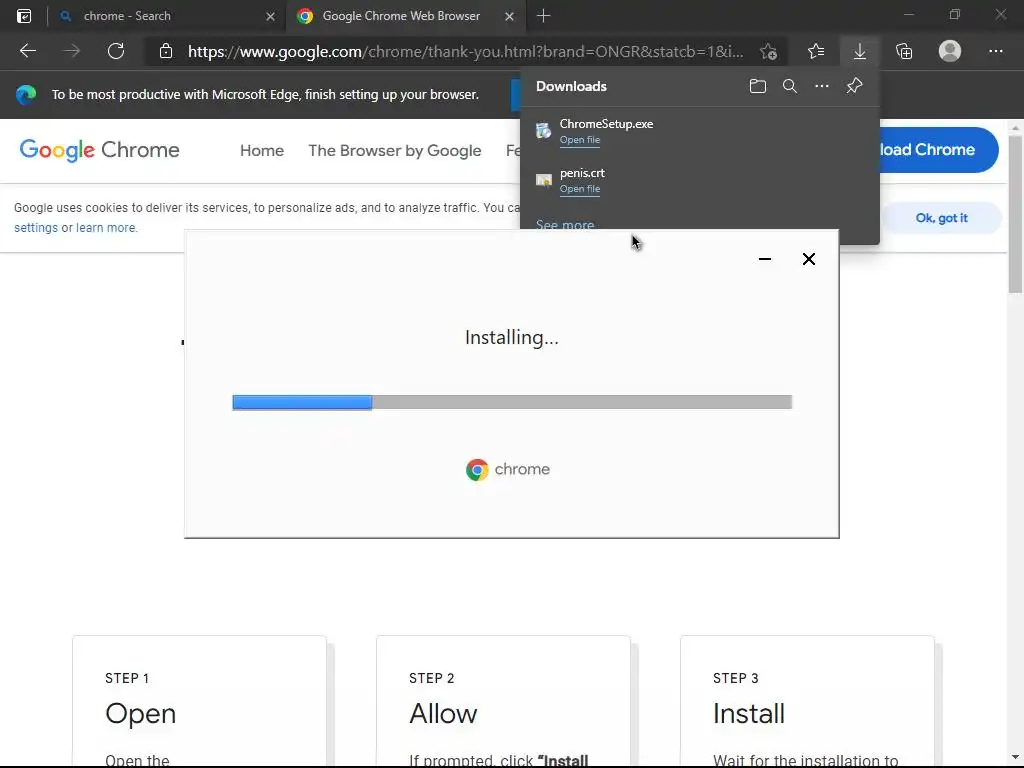Click the Downloads panel title
Viewport: 1024px width, 768px height.
571,86
